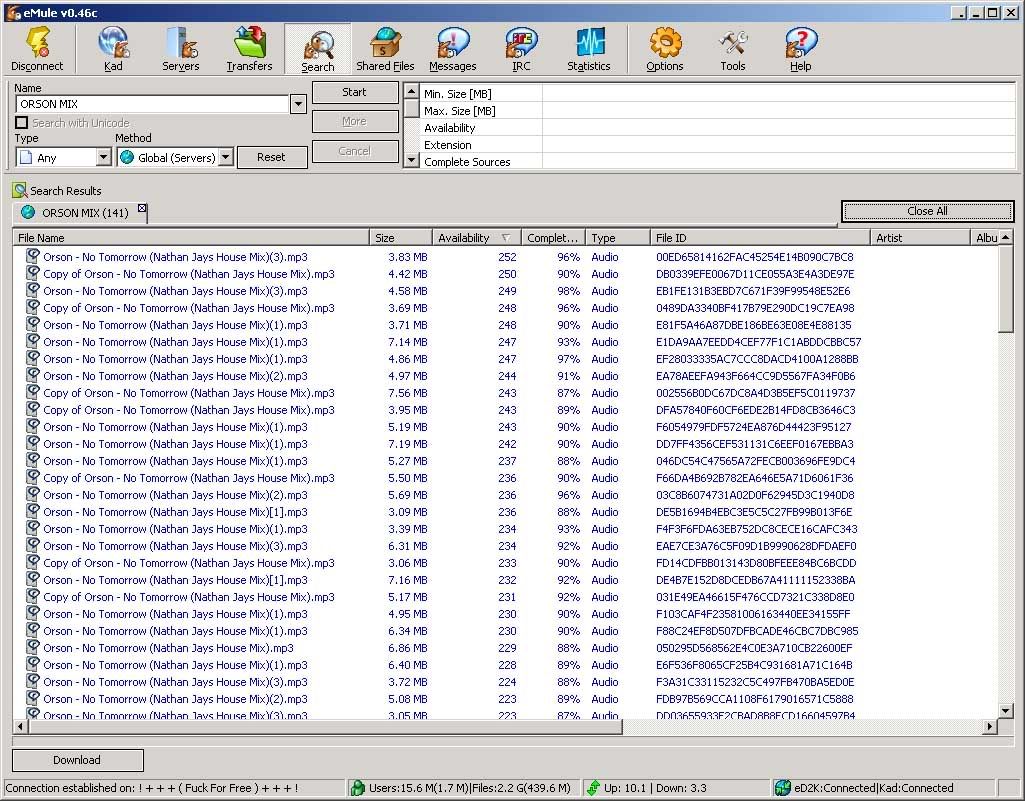The image size is (1025, 801).
Task: Enable Search with Unicode checkbox
Action: point(22,122)
